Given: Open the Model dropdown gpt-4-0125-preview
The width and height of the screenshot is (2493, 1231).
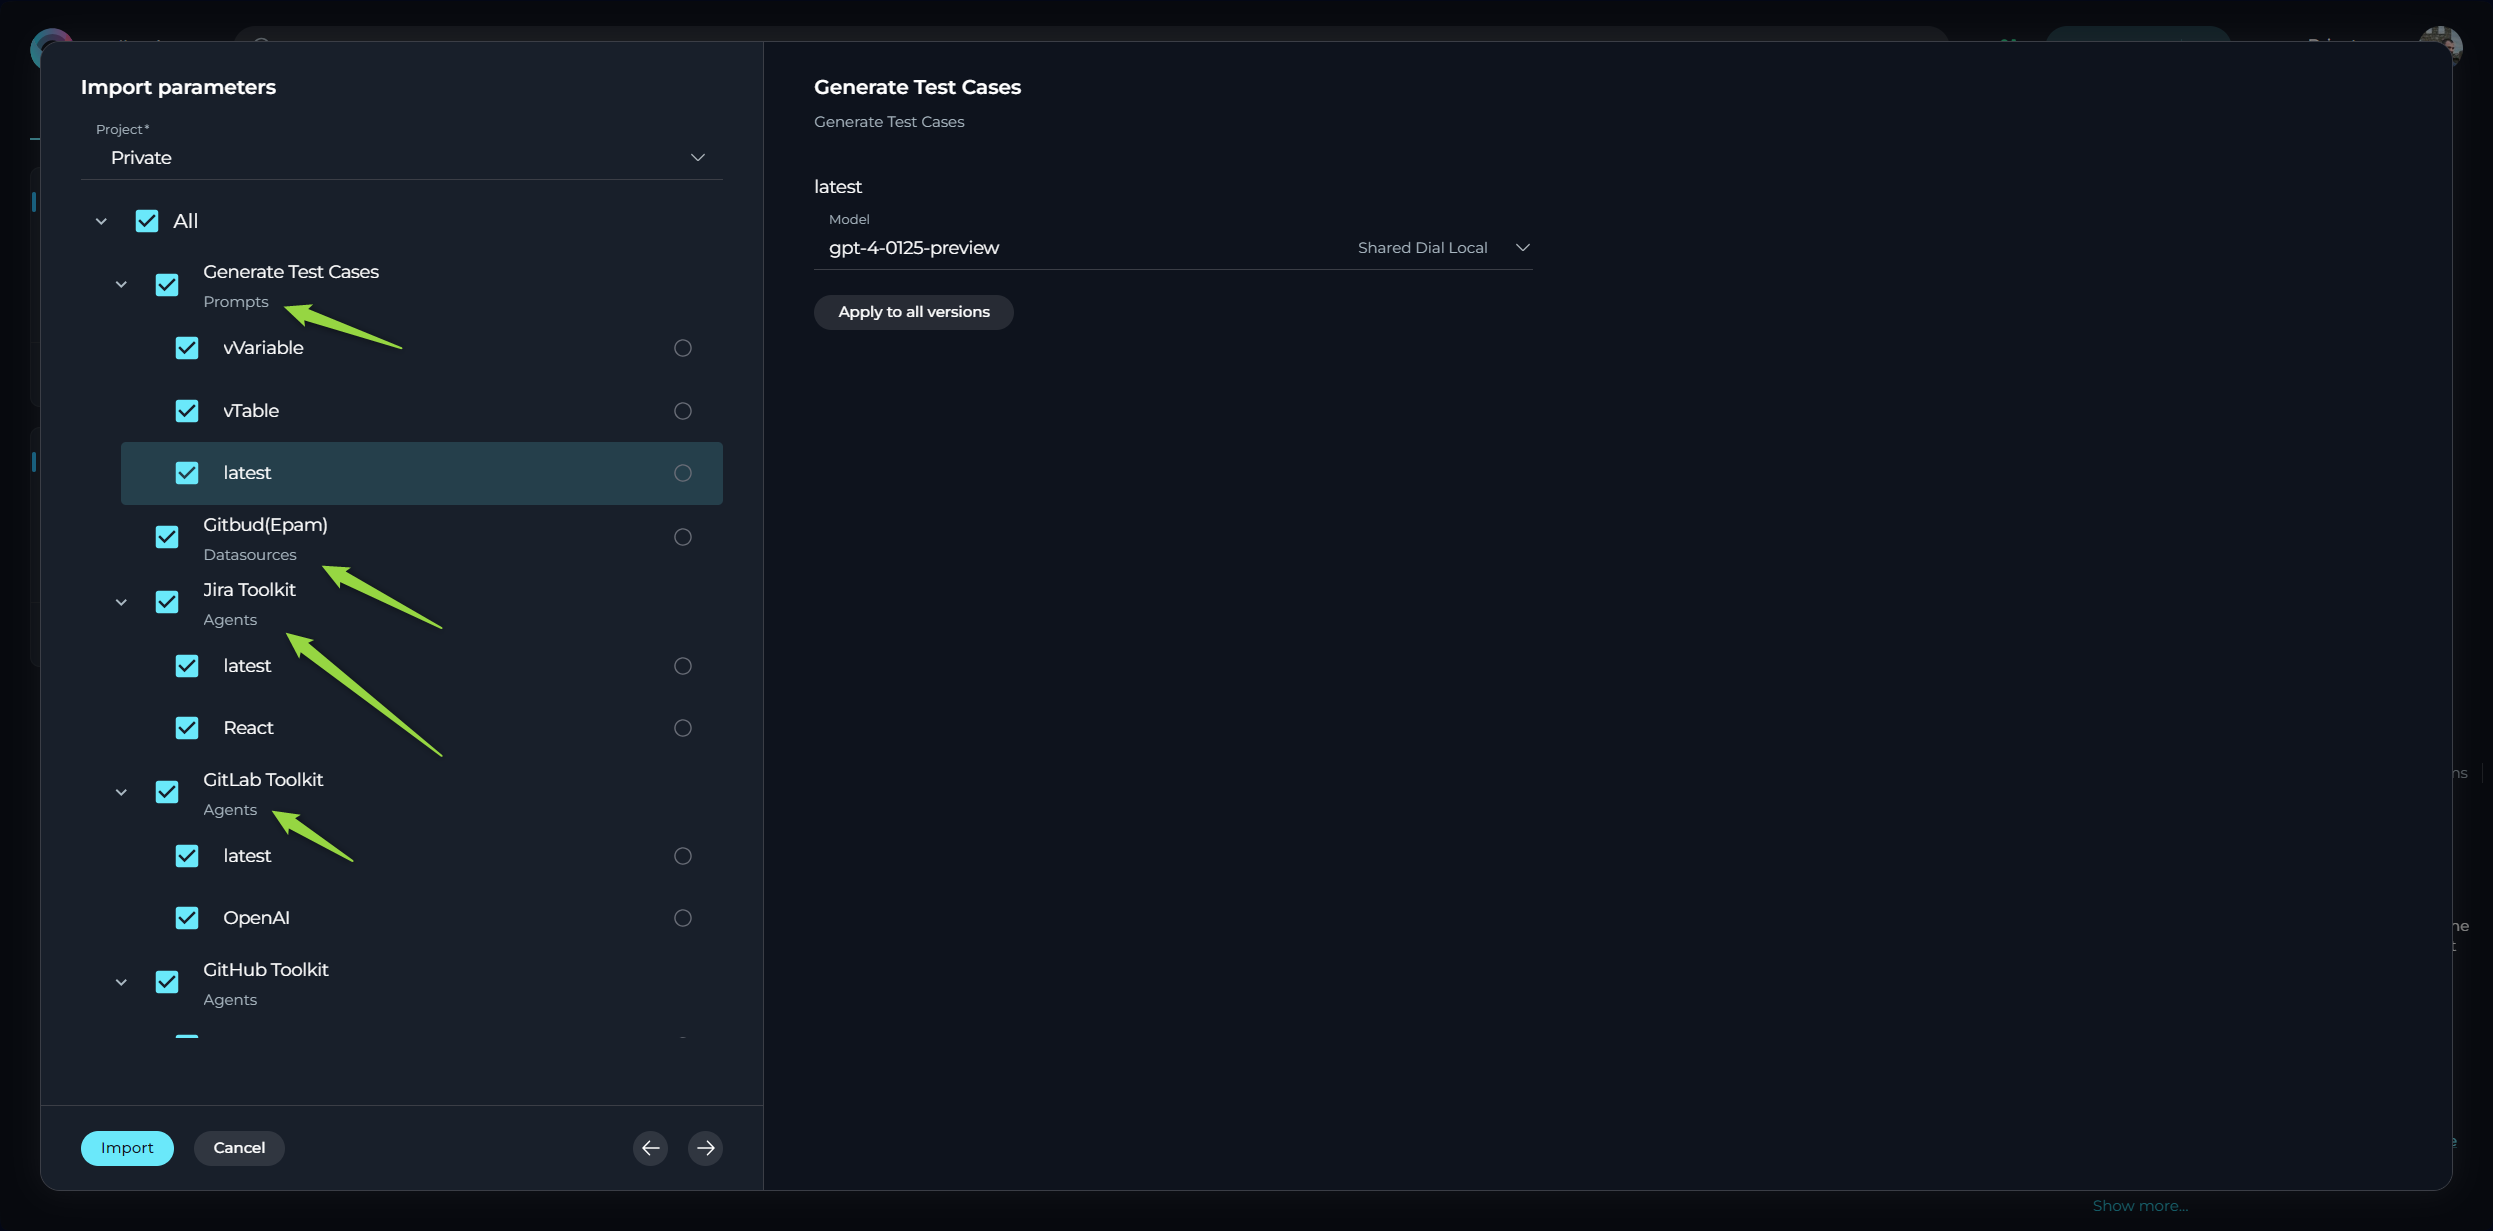Looking at the screenshot, I should pyautogui.click(x=1173, y=248).
